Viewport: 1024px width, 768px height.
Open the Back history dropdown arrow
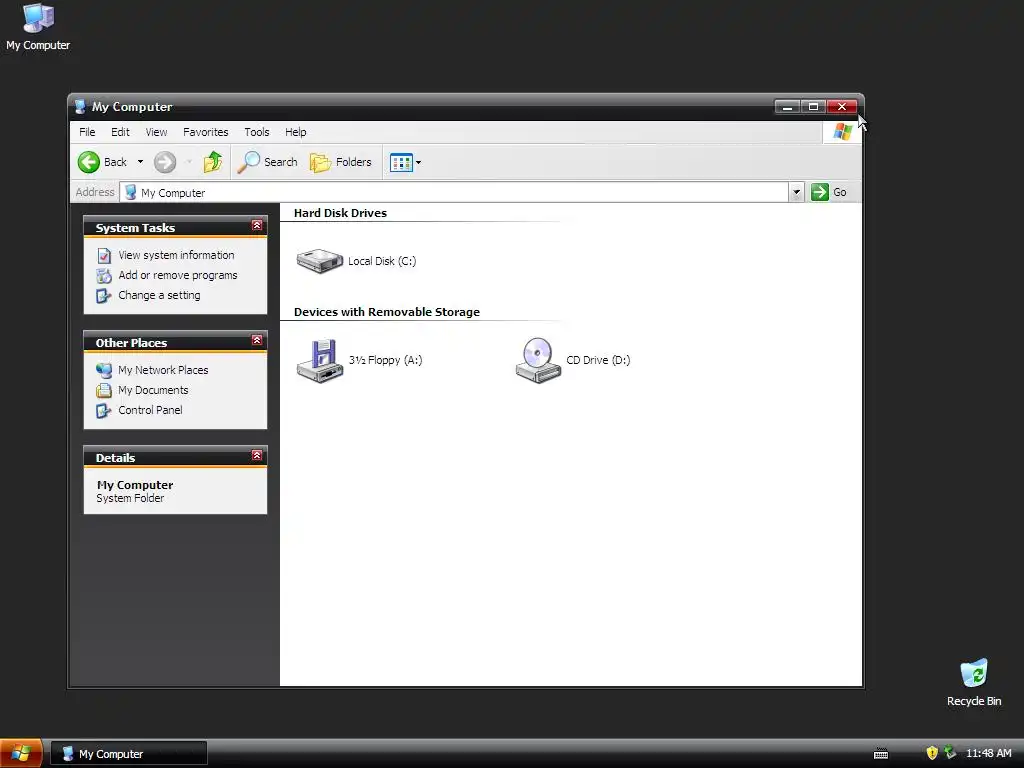click(140, 162)
